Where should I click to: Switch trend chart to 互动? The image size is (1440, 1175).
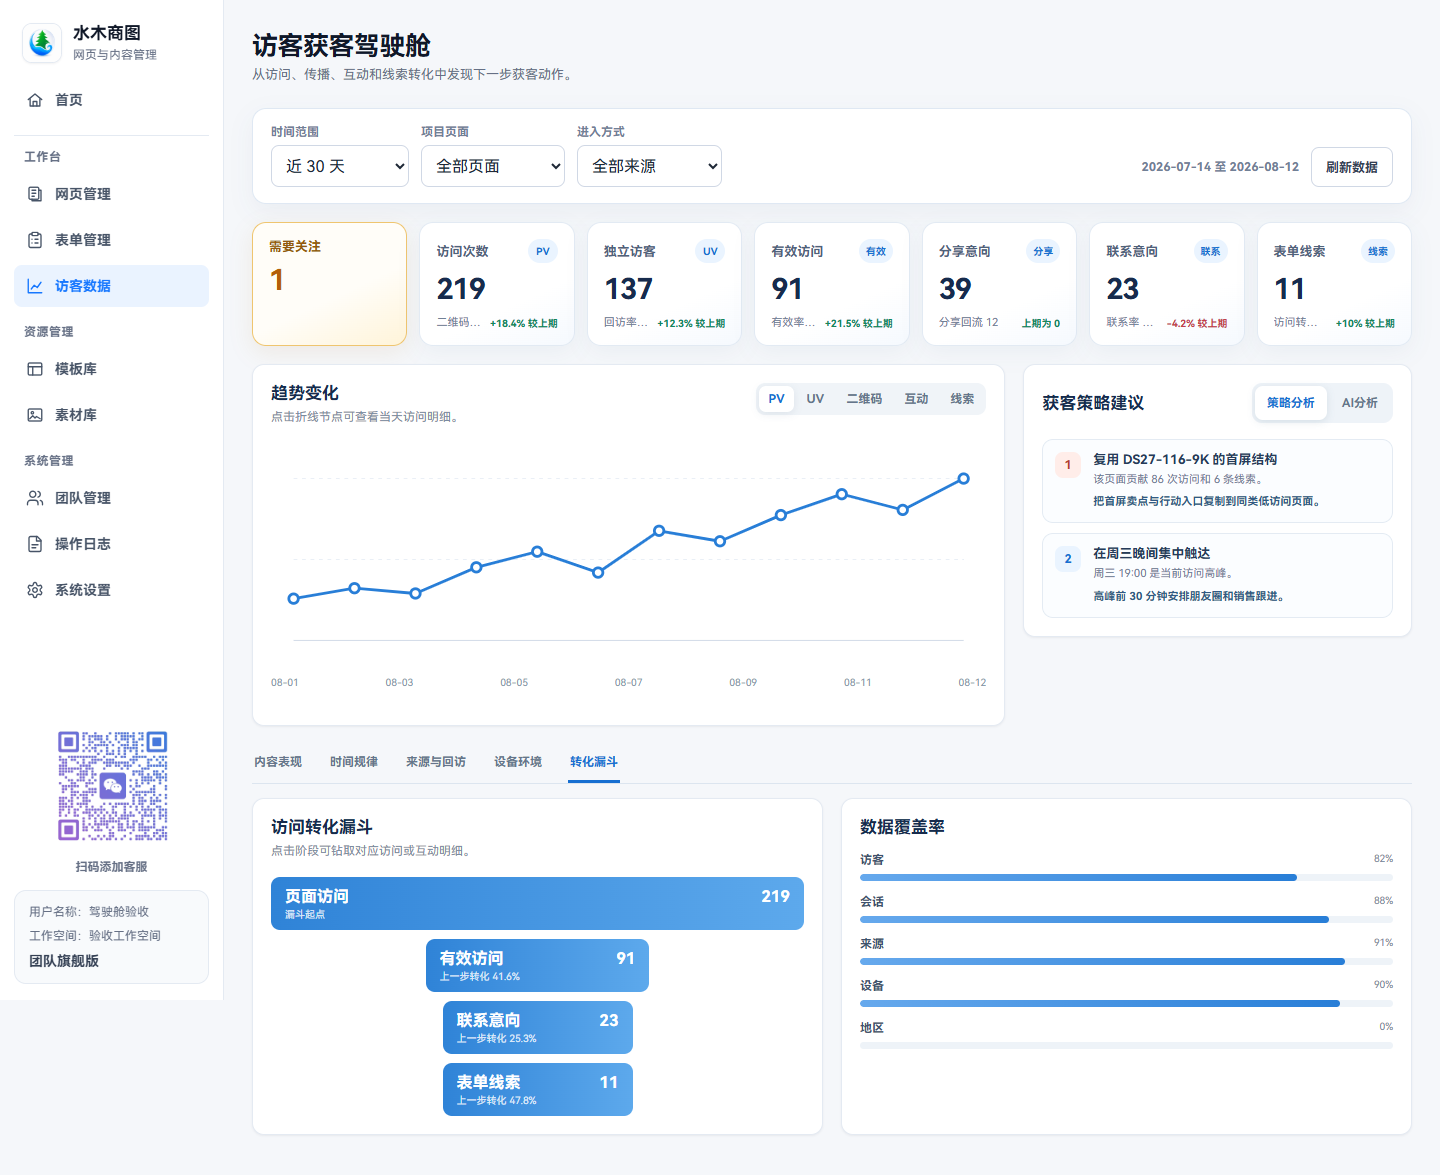(x=916, y=399)
